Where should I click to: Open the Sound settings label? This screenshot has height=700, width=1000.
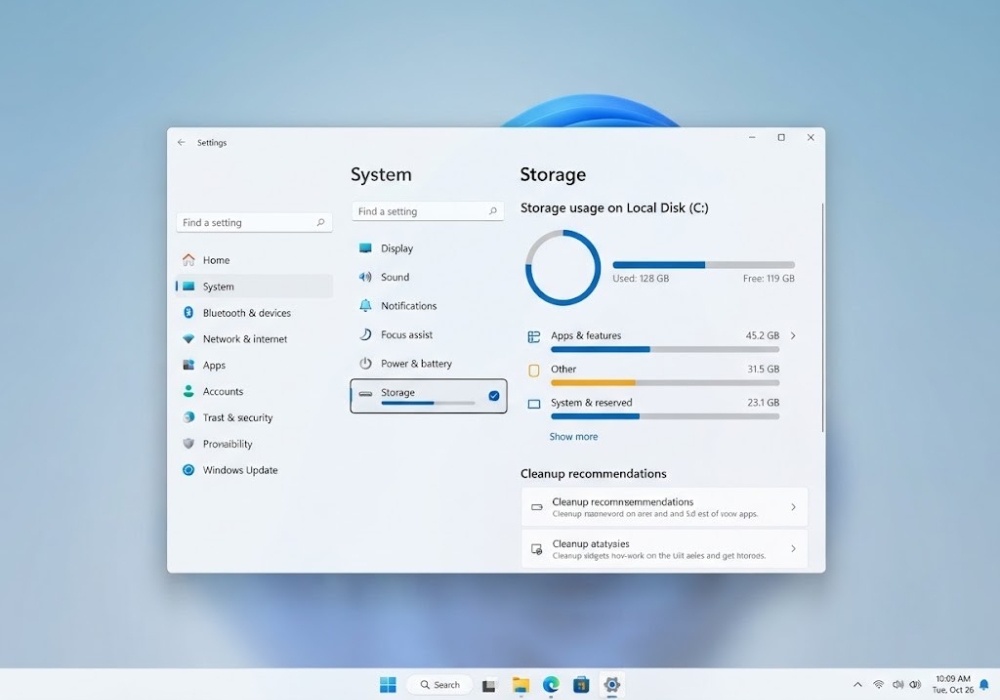395,277
